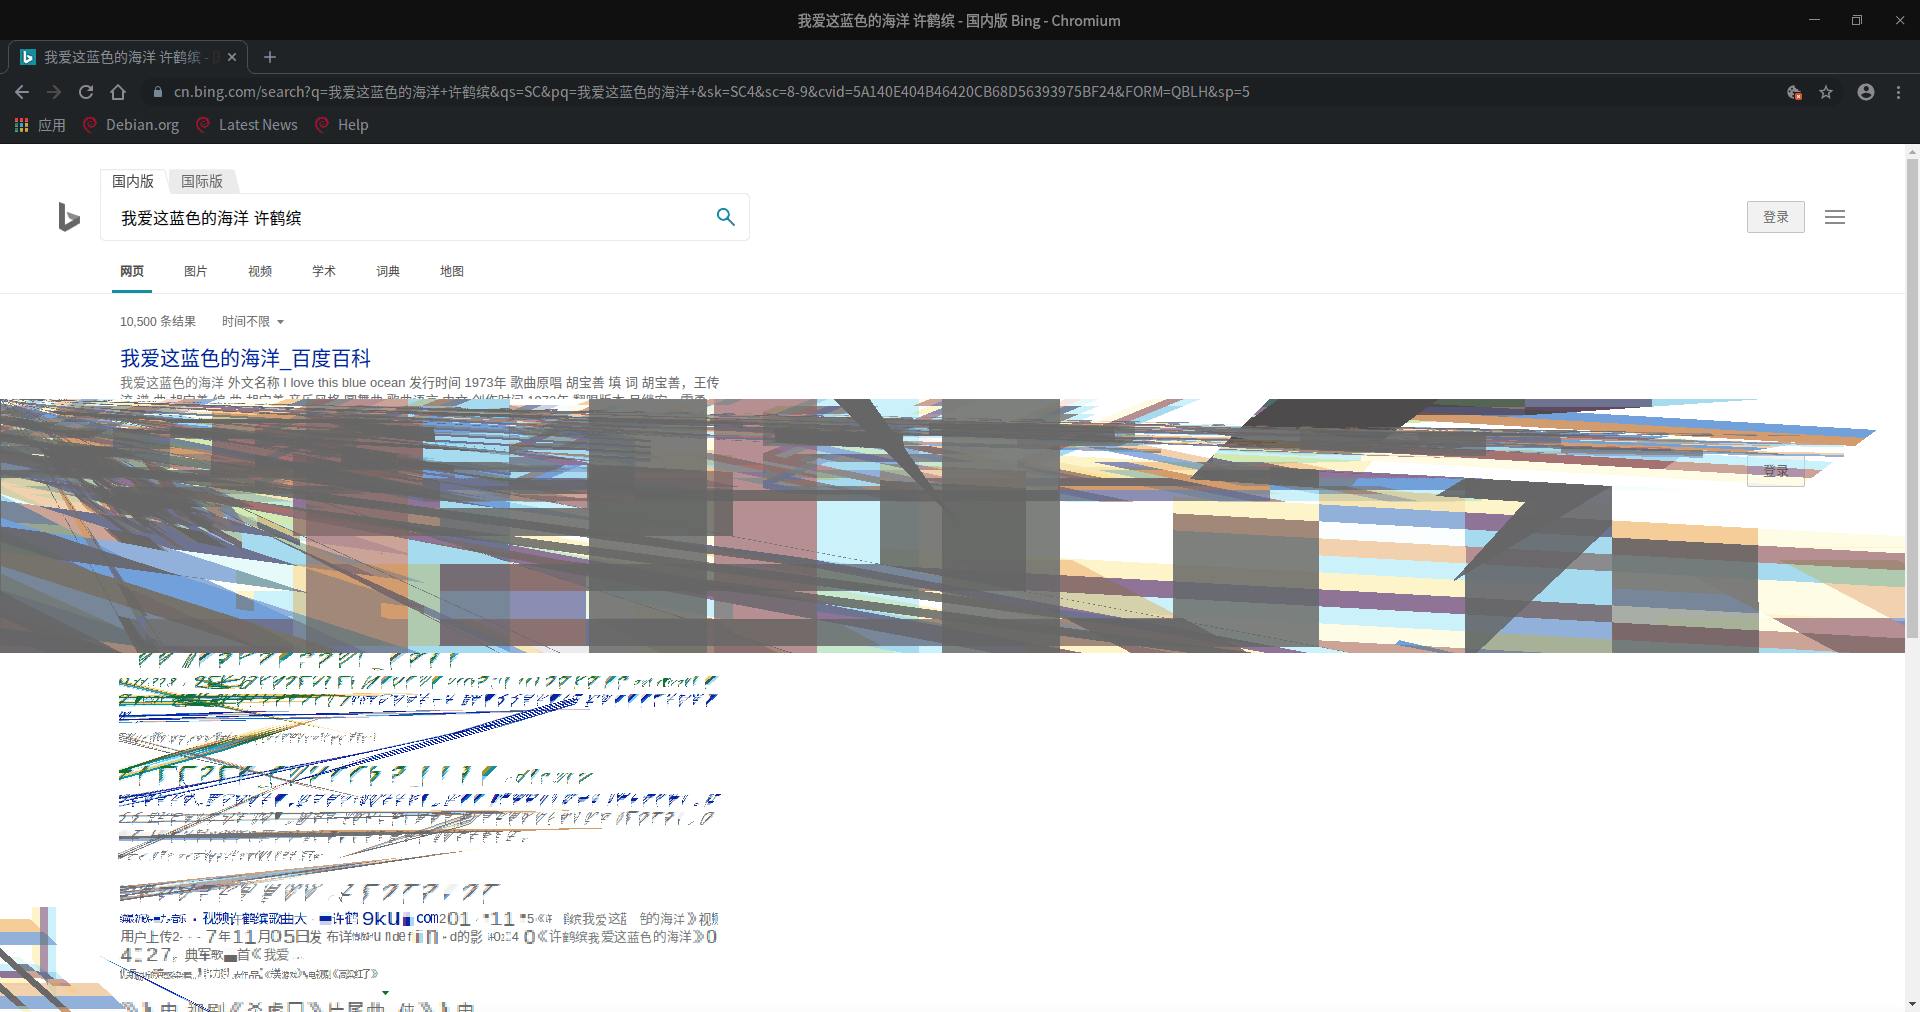Open the Chromium three-dot menu

(x=1899, y=92)
